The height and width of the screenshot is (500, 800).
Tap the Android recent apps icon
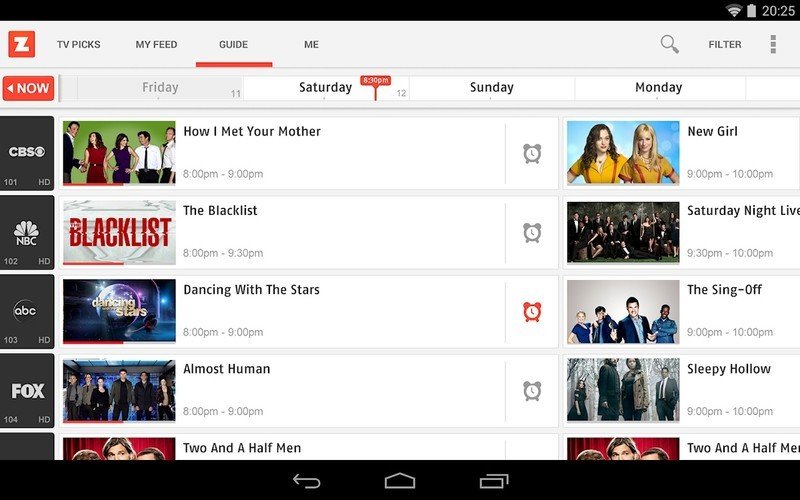coord(494,481)
